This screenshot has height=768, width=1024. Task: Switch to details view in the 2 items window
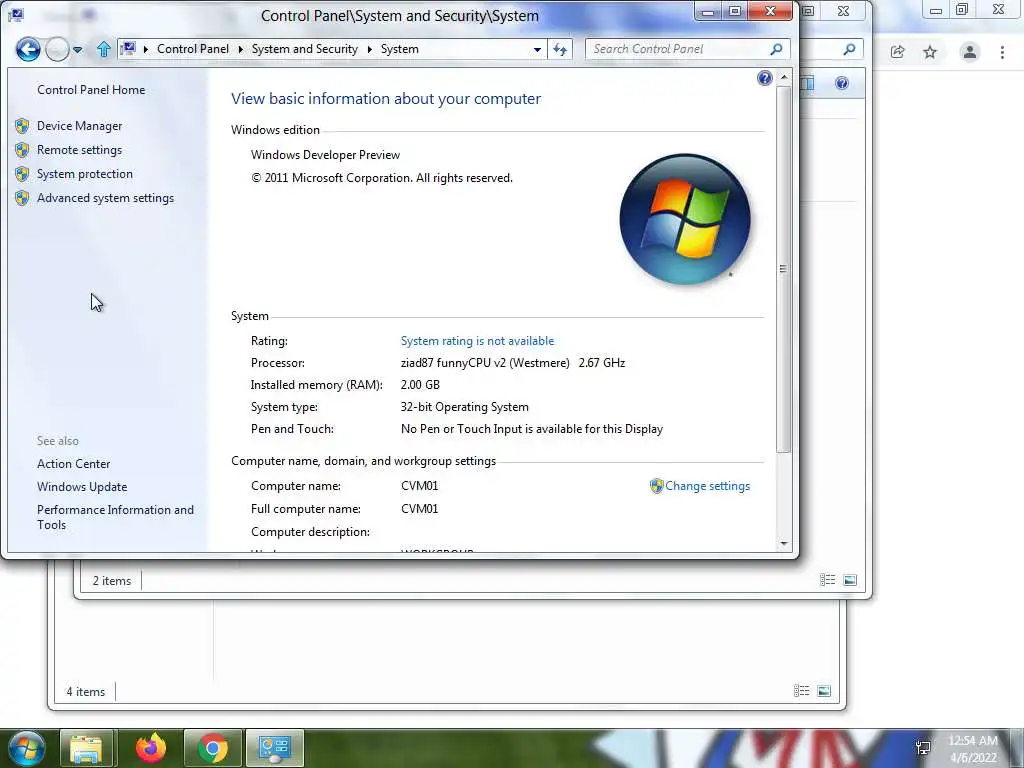827,580
